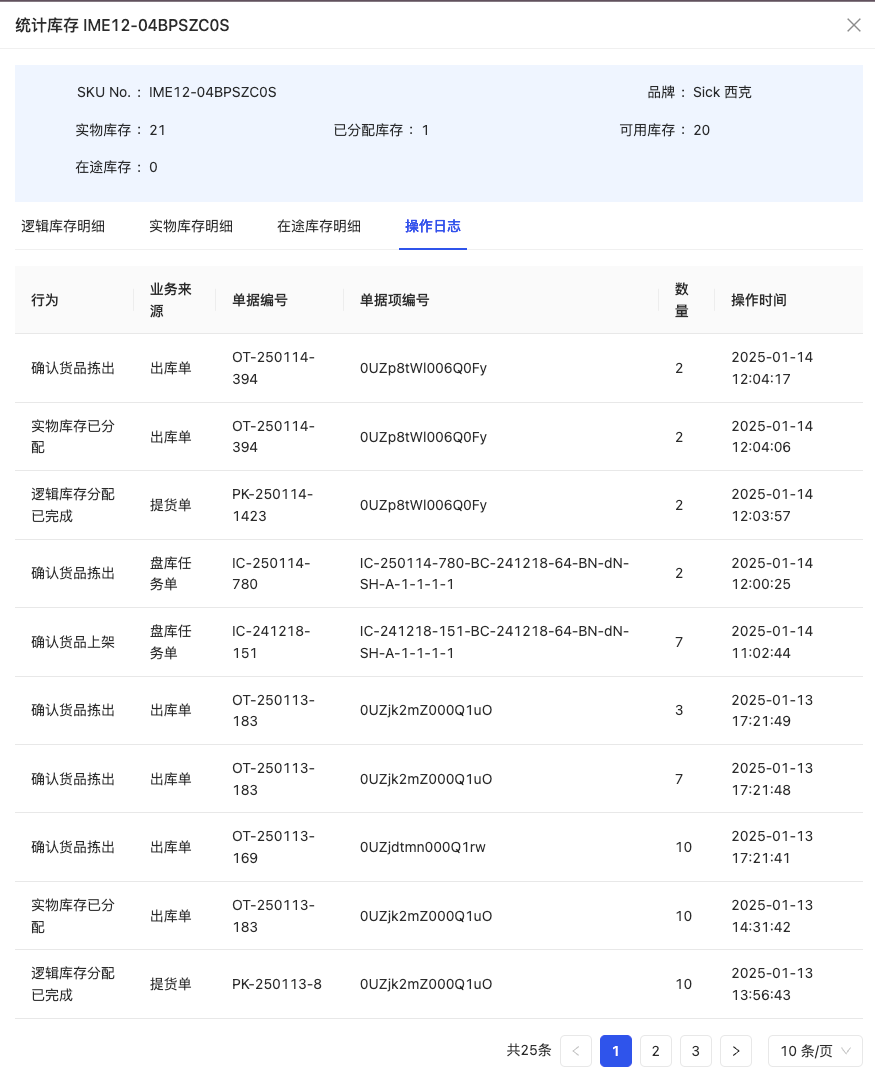Open the 10 条/页 page size dropdown
Image resolution: width=875 pixels, height=1083 pixels.
tap(815, 1051)
